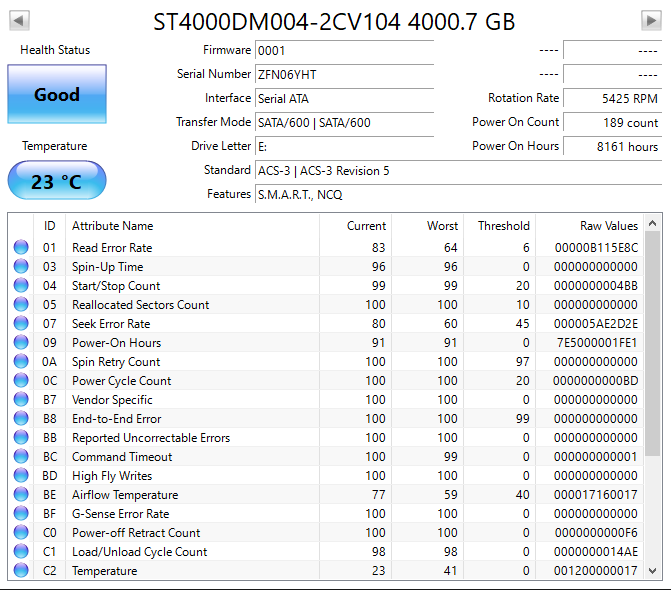This screenshot has width=671, height=590.
Task: Click the Attribute Name column header
Action: point(112,226)
